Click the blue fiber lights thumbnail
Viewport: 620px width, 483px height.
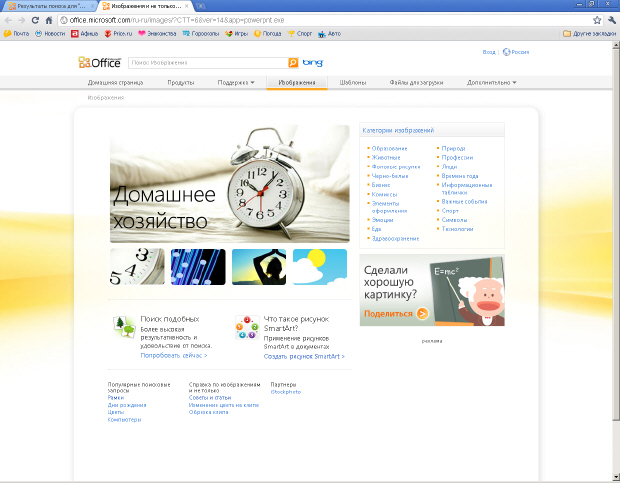click(198, 267)
